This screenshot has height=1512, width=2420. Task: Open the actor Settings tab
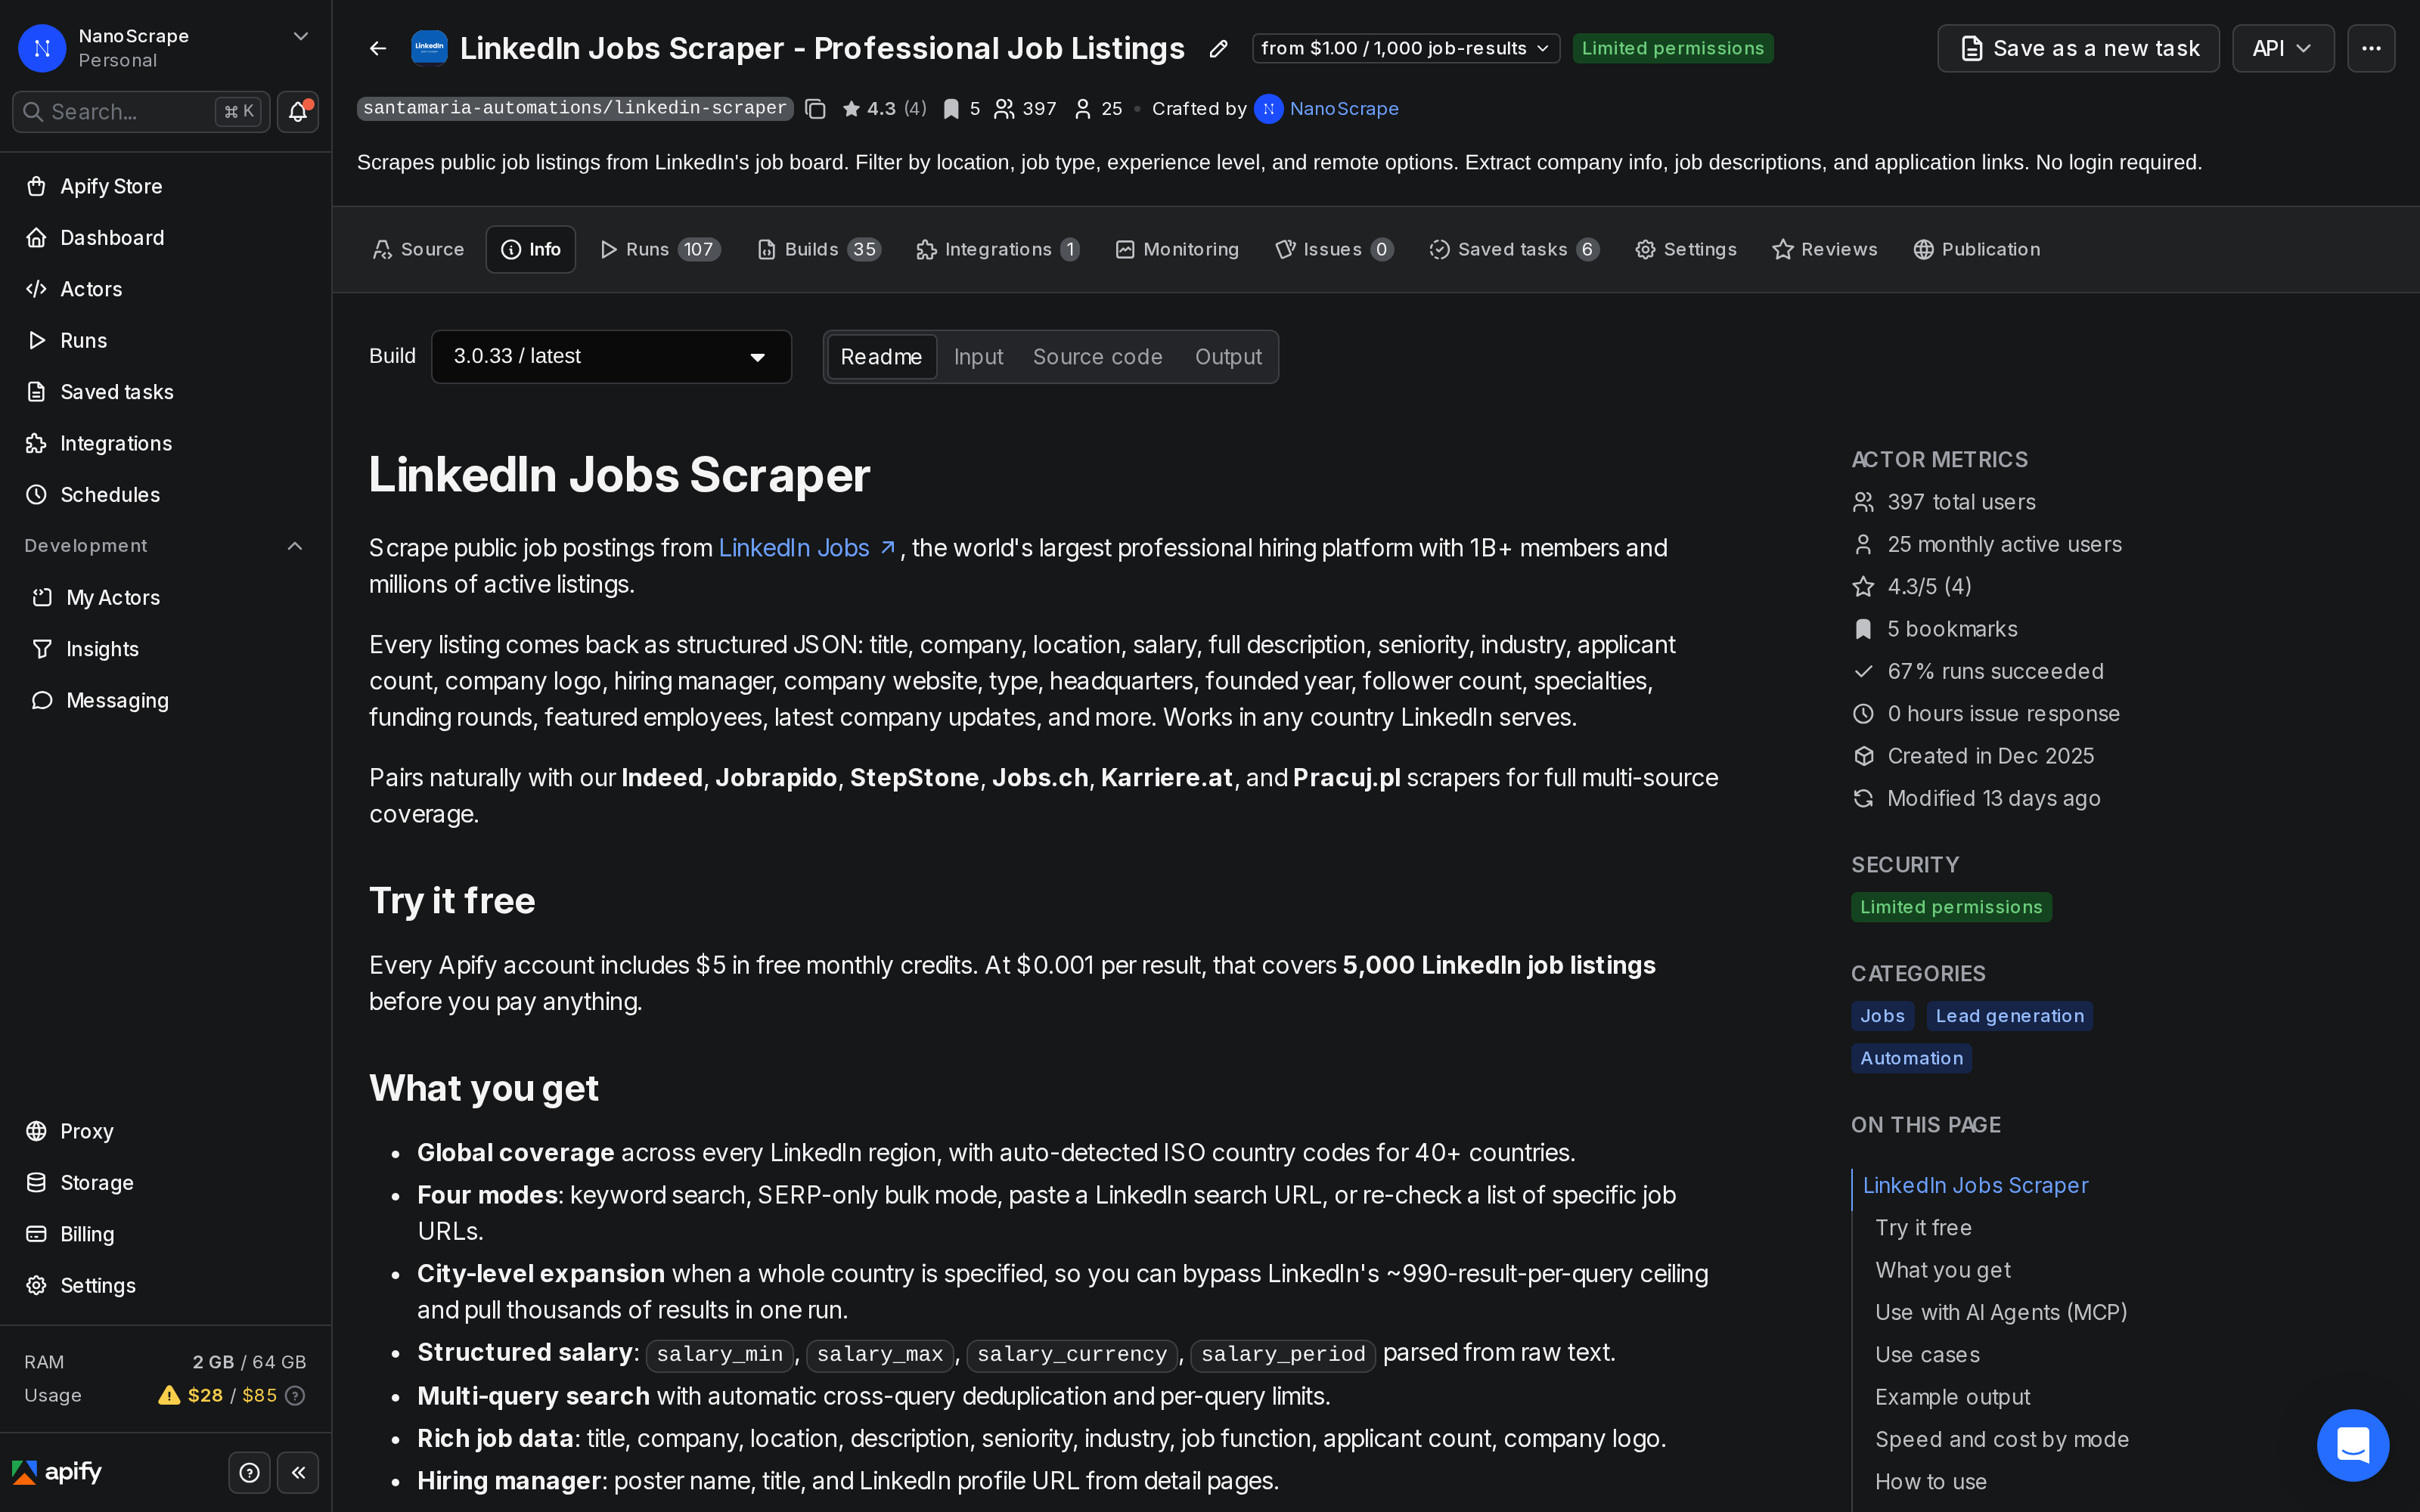point(1686,249)
